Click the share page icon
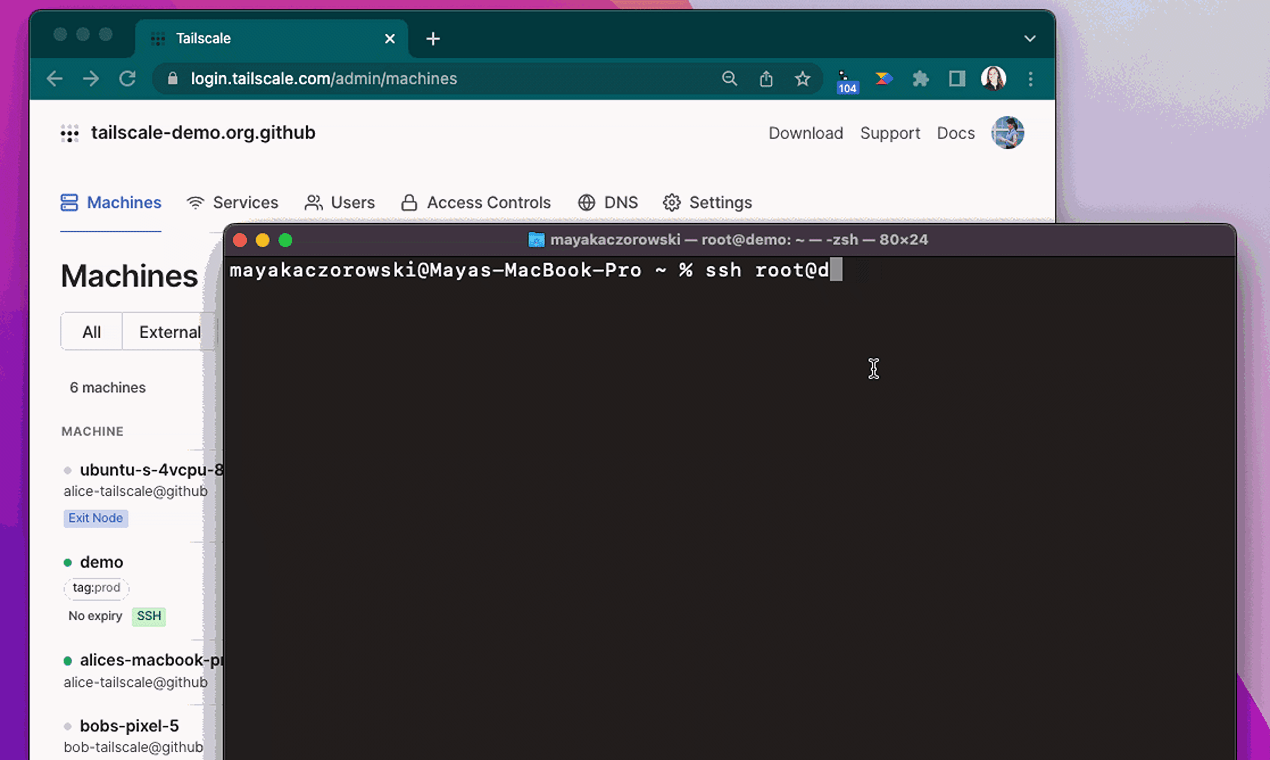The width and height of the screenshot is (1270, 760). point(766,79)
